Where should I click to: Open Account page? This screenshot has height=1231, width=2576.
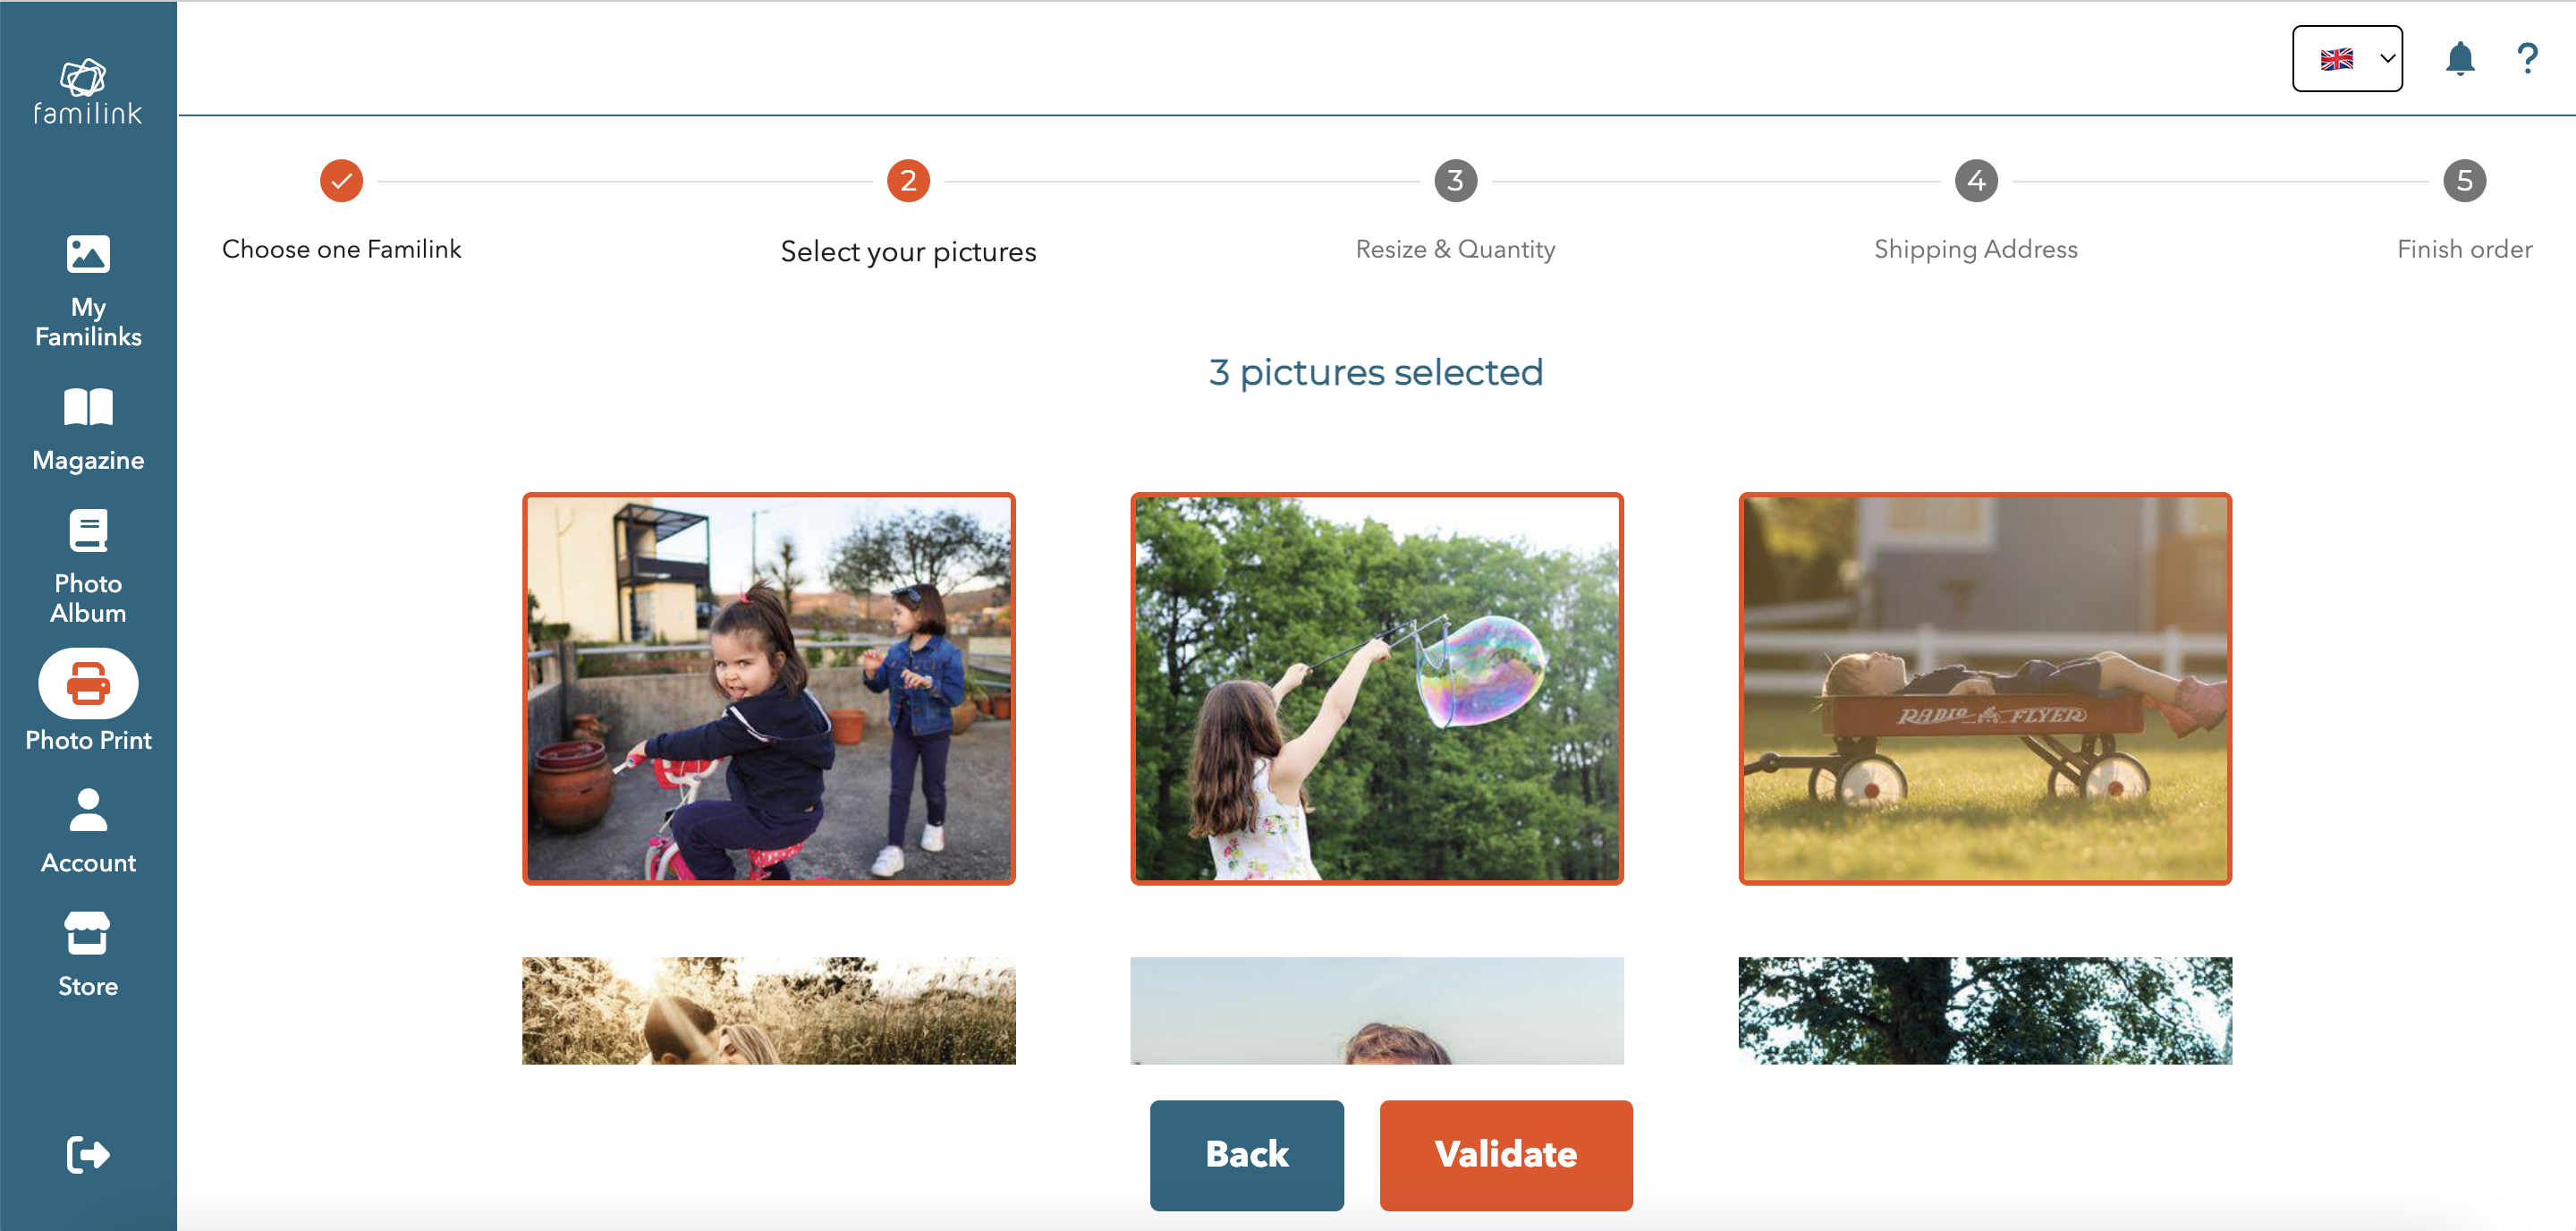[x=88, y=831]
